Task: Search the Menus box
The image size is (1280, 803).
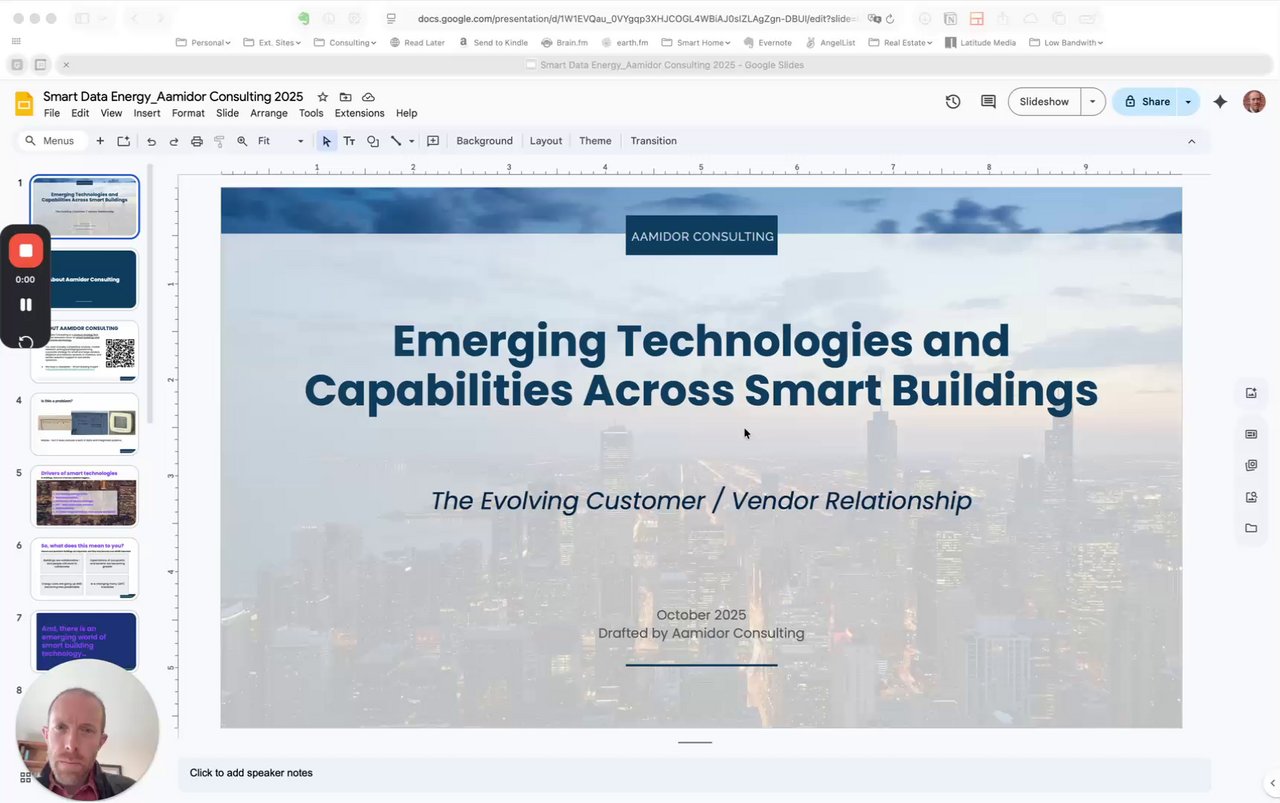Action: (52, 141)
